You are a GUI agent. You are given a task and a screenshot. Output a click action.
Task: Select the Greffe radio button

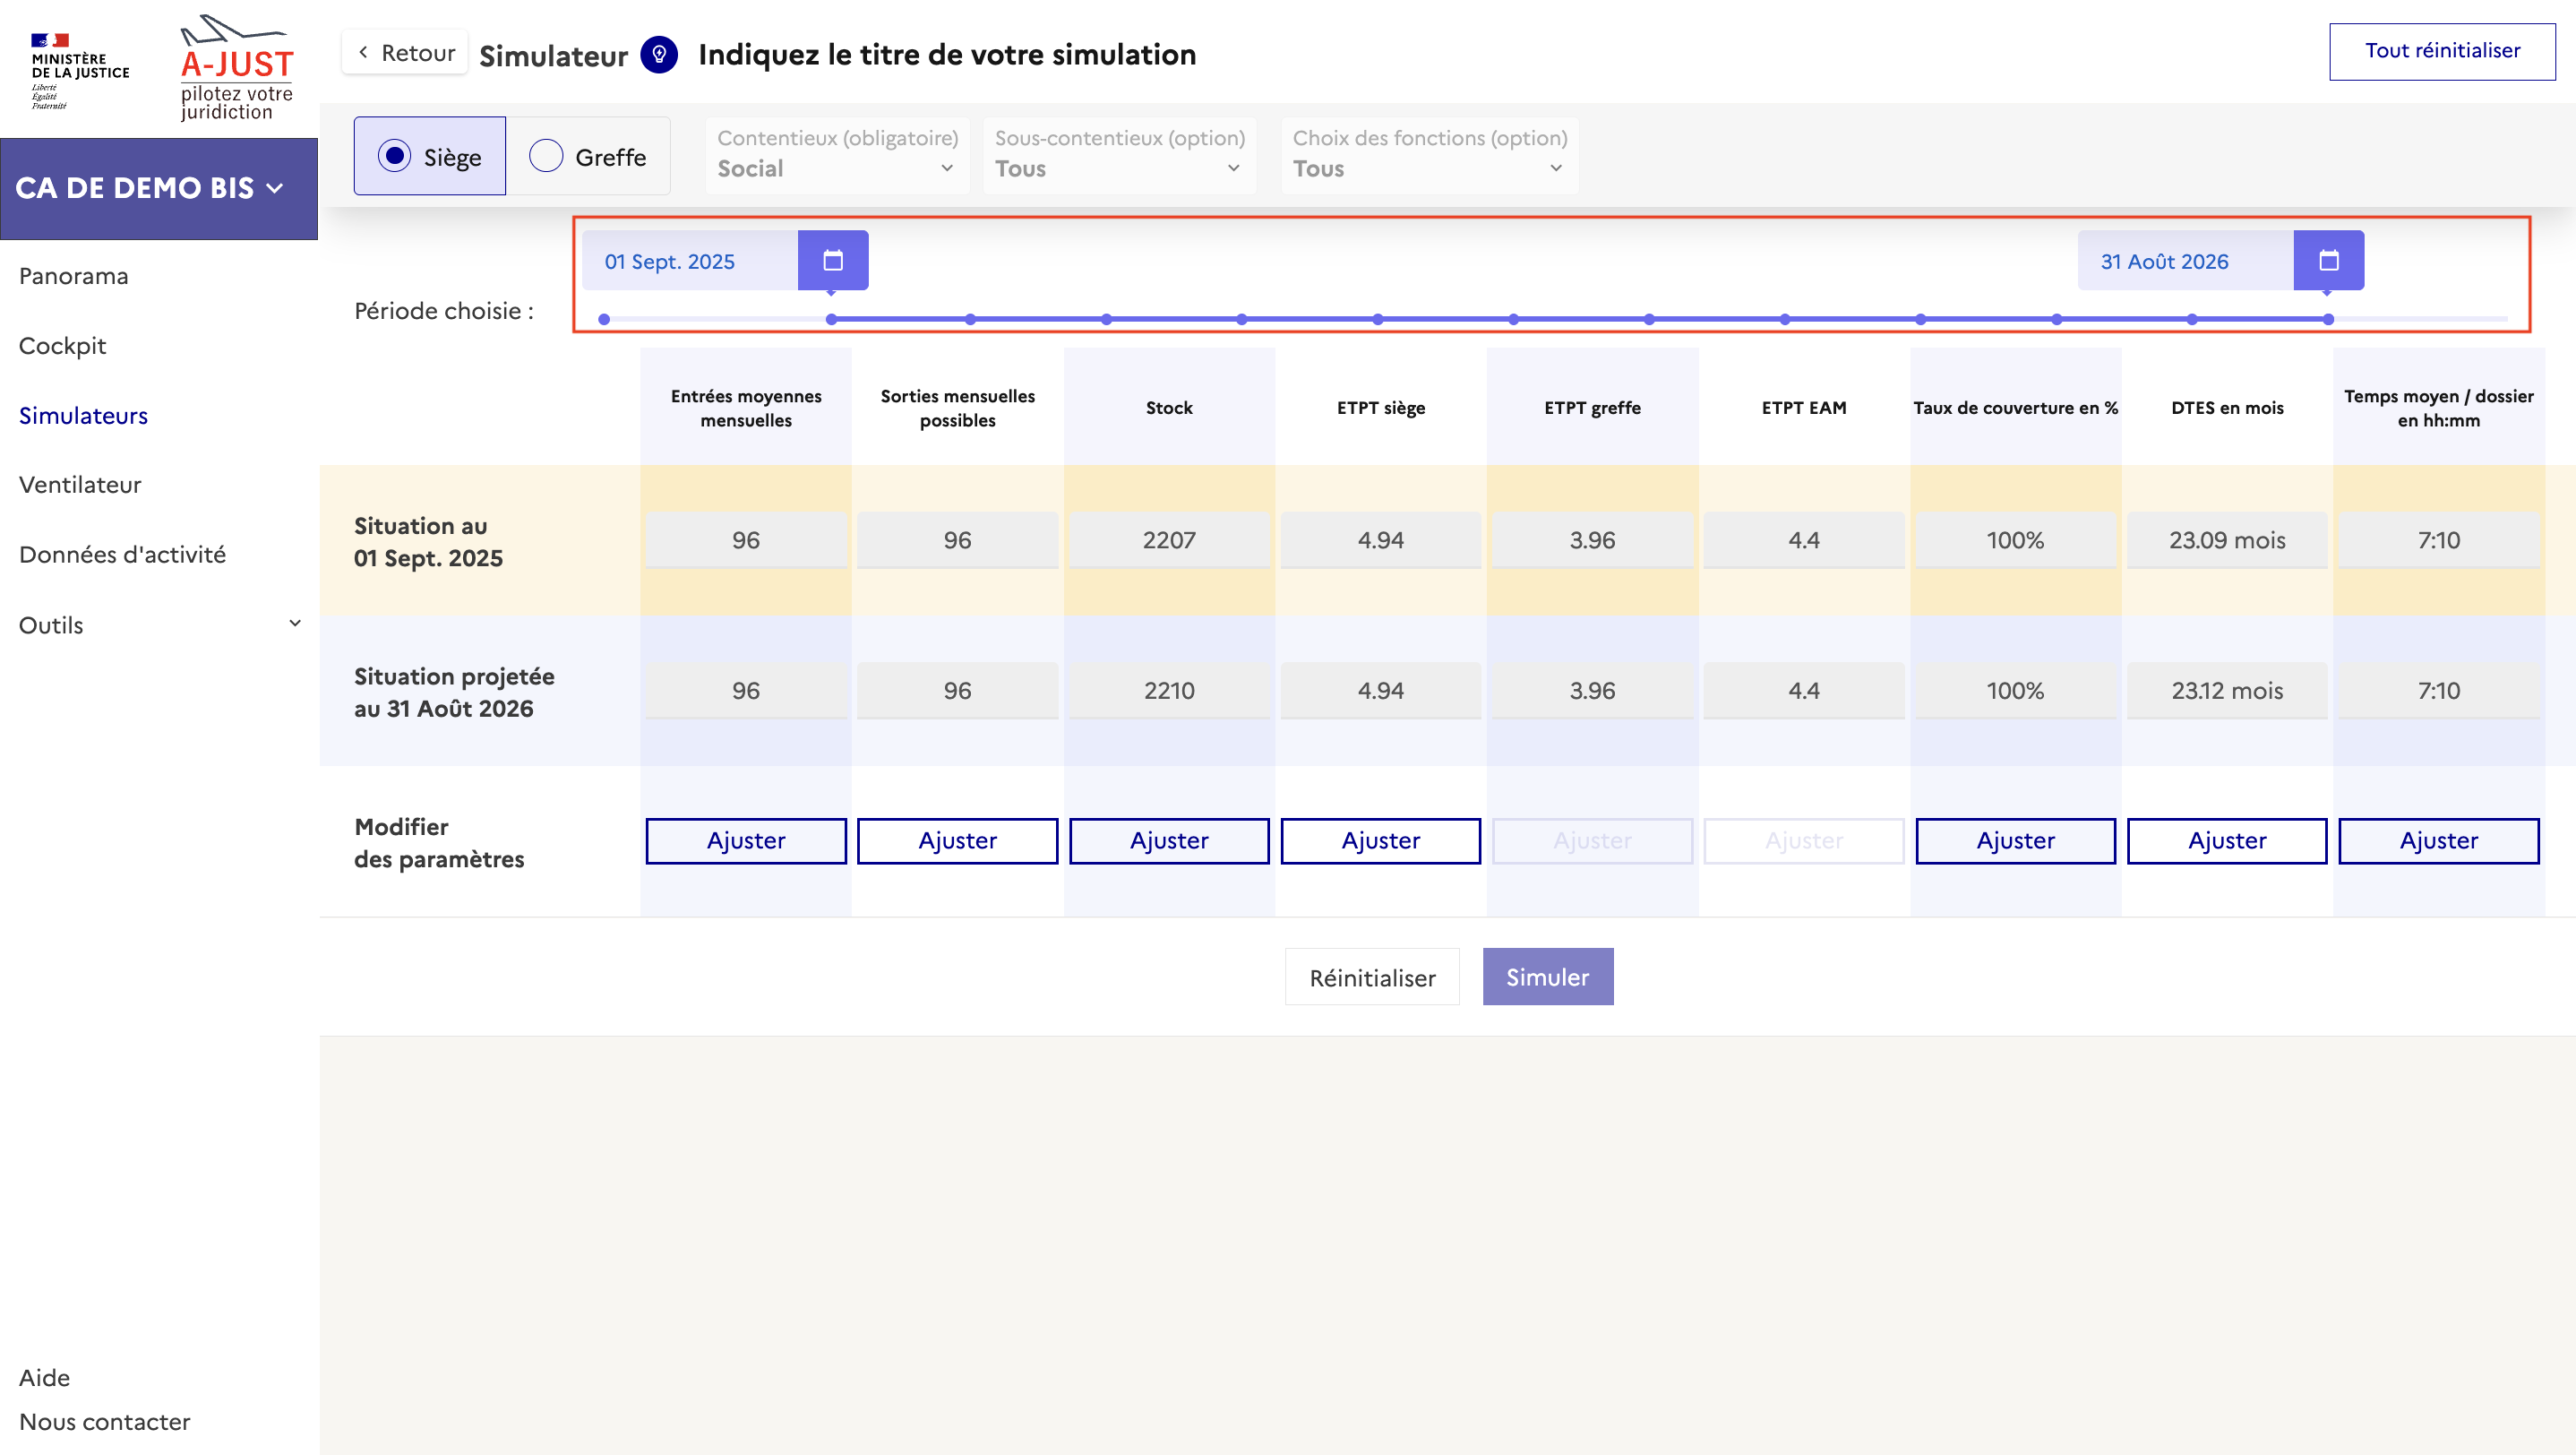(546, 156)
